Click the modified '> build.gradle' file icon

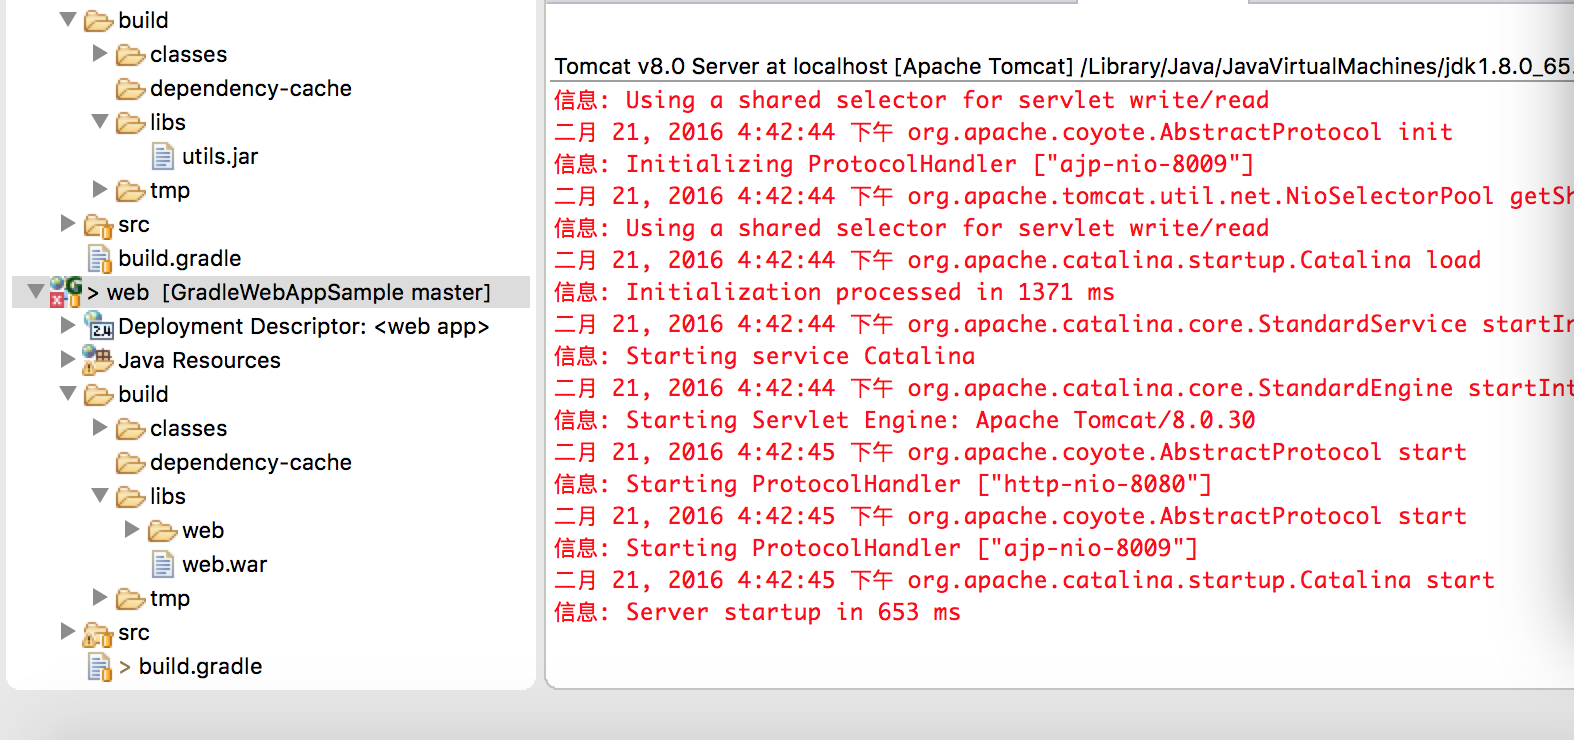tap(100, 667)
